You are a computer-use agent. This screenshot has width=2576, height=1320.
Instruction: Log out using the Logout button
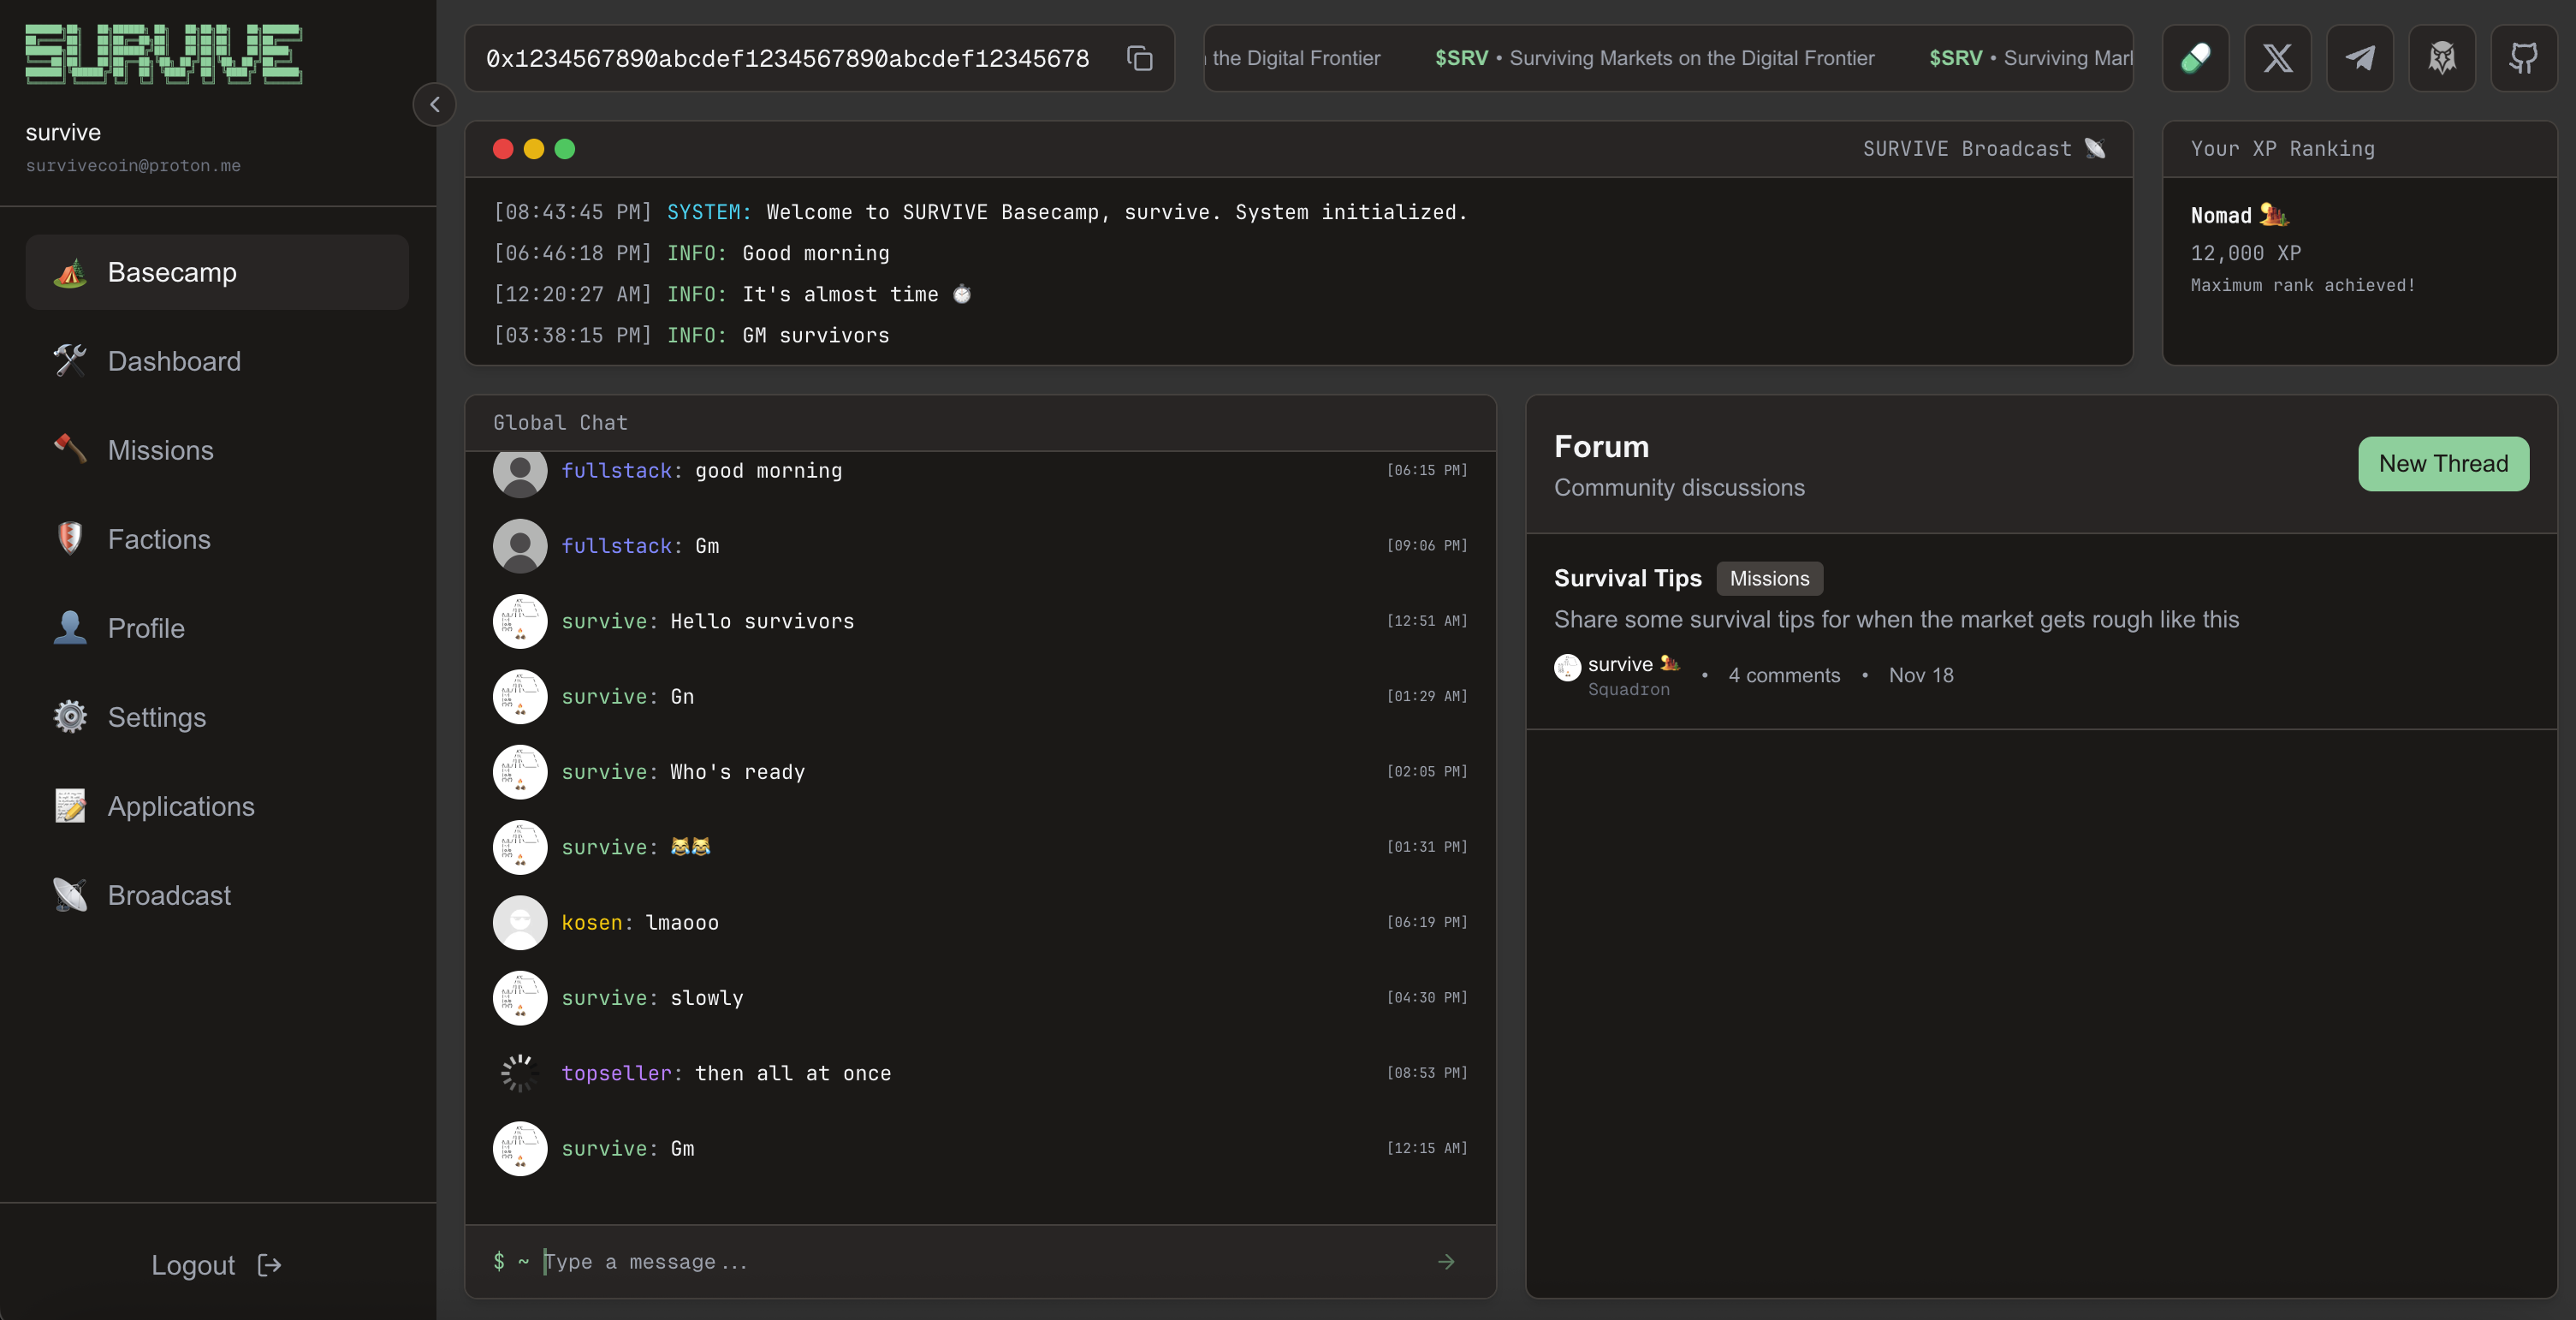pos(217,1265)
